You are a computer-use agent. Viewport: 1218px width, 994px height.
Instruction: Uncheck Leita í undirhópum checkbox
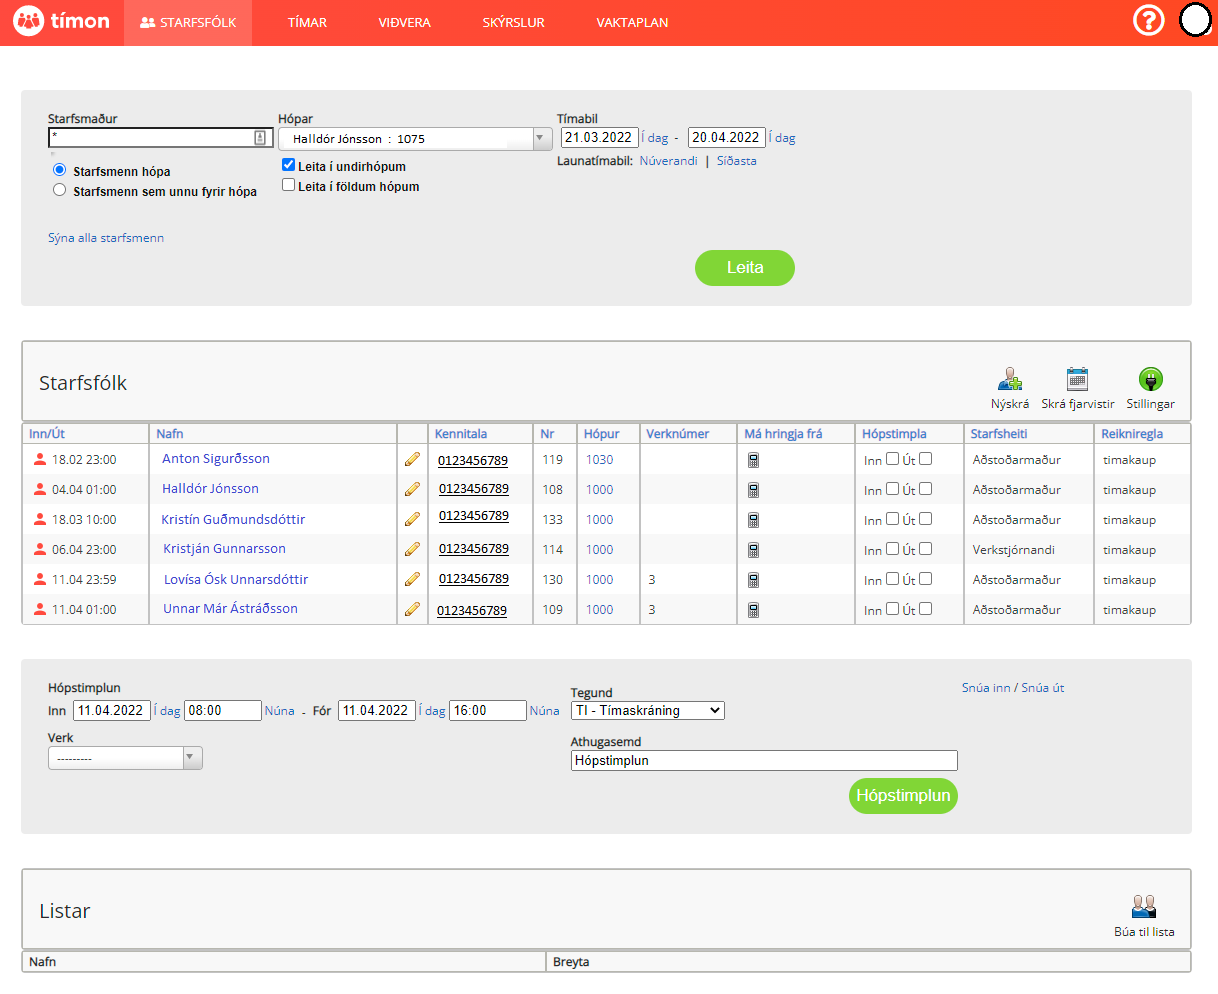tap(289, 165)
